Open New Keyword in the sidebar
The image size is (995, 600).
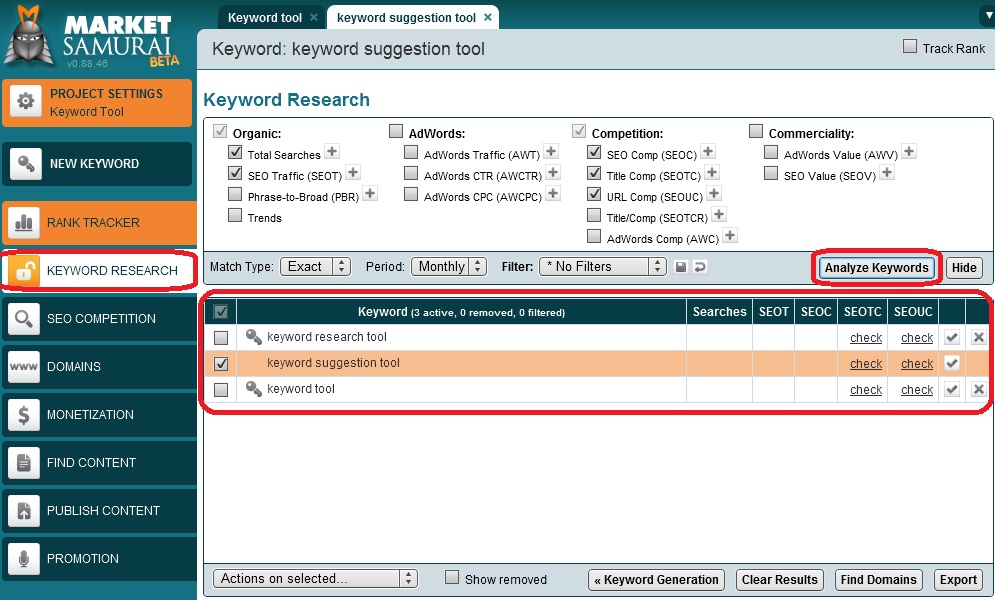tap(97, 164)
